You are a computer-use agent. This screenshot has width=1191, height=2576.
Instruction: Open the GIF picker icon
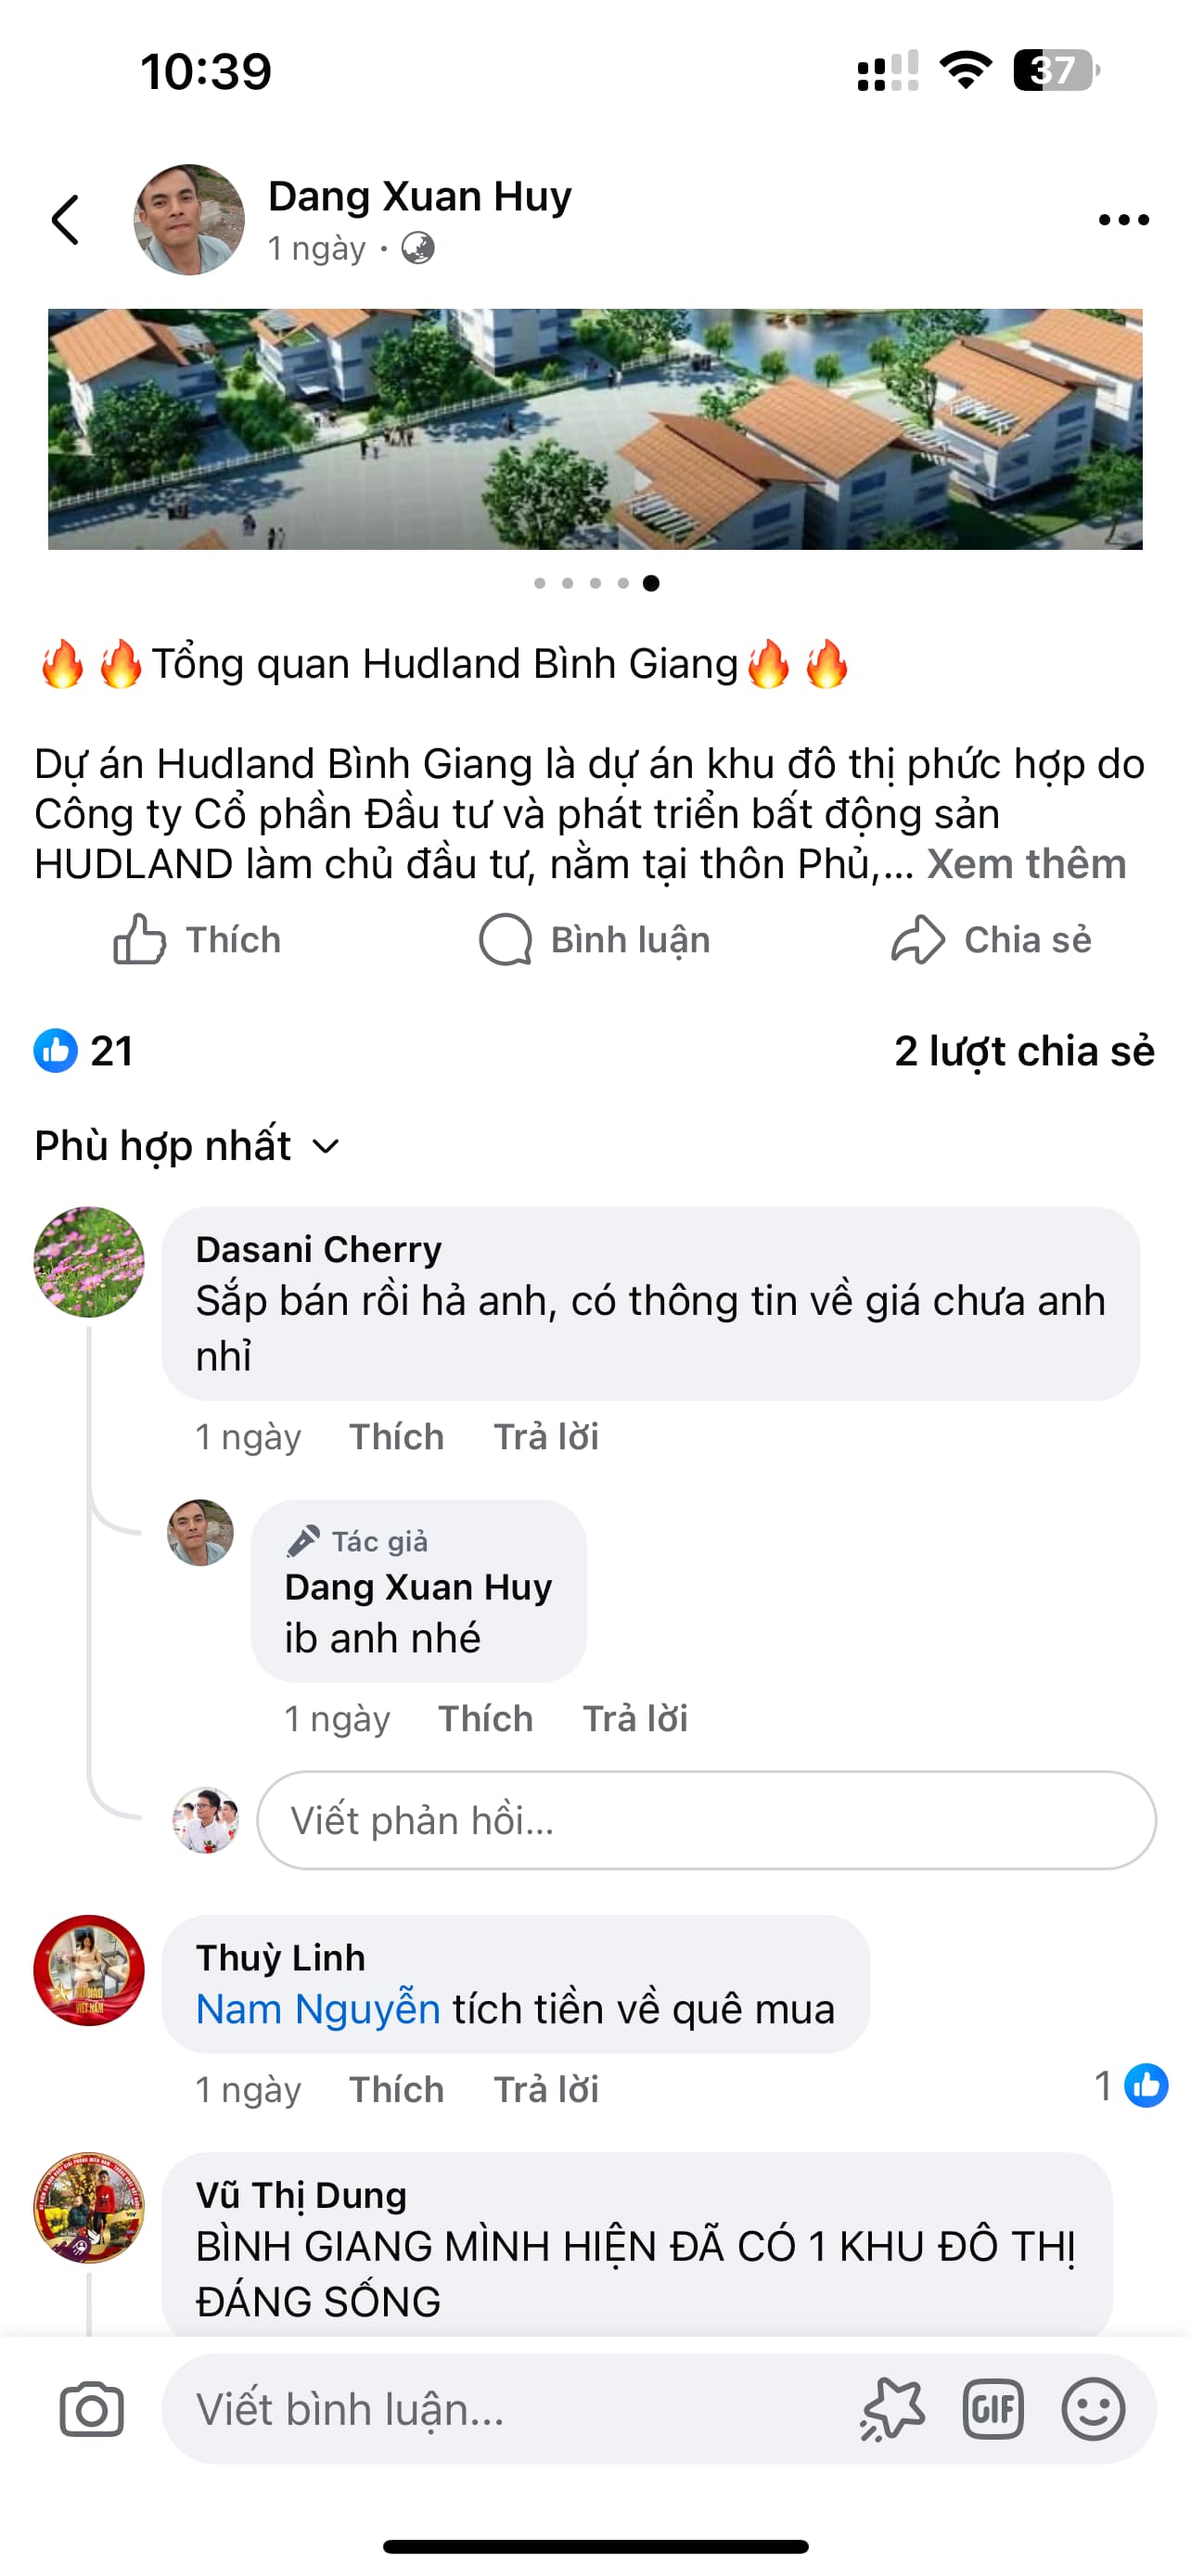click(992, 2409)
